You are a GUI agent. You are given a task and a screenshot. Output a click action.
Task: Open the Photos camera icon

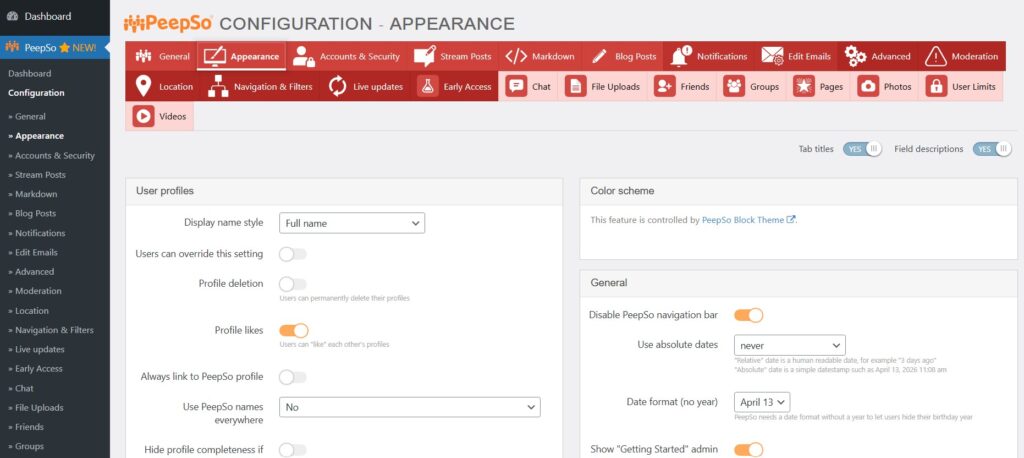[867, 86]
